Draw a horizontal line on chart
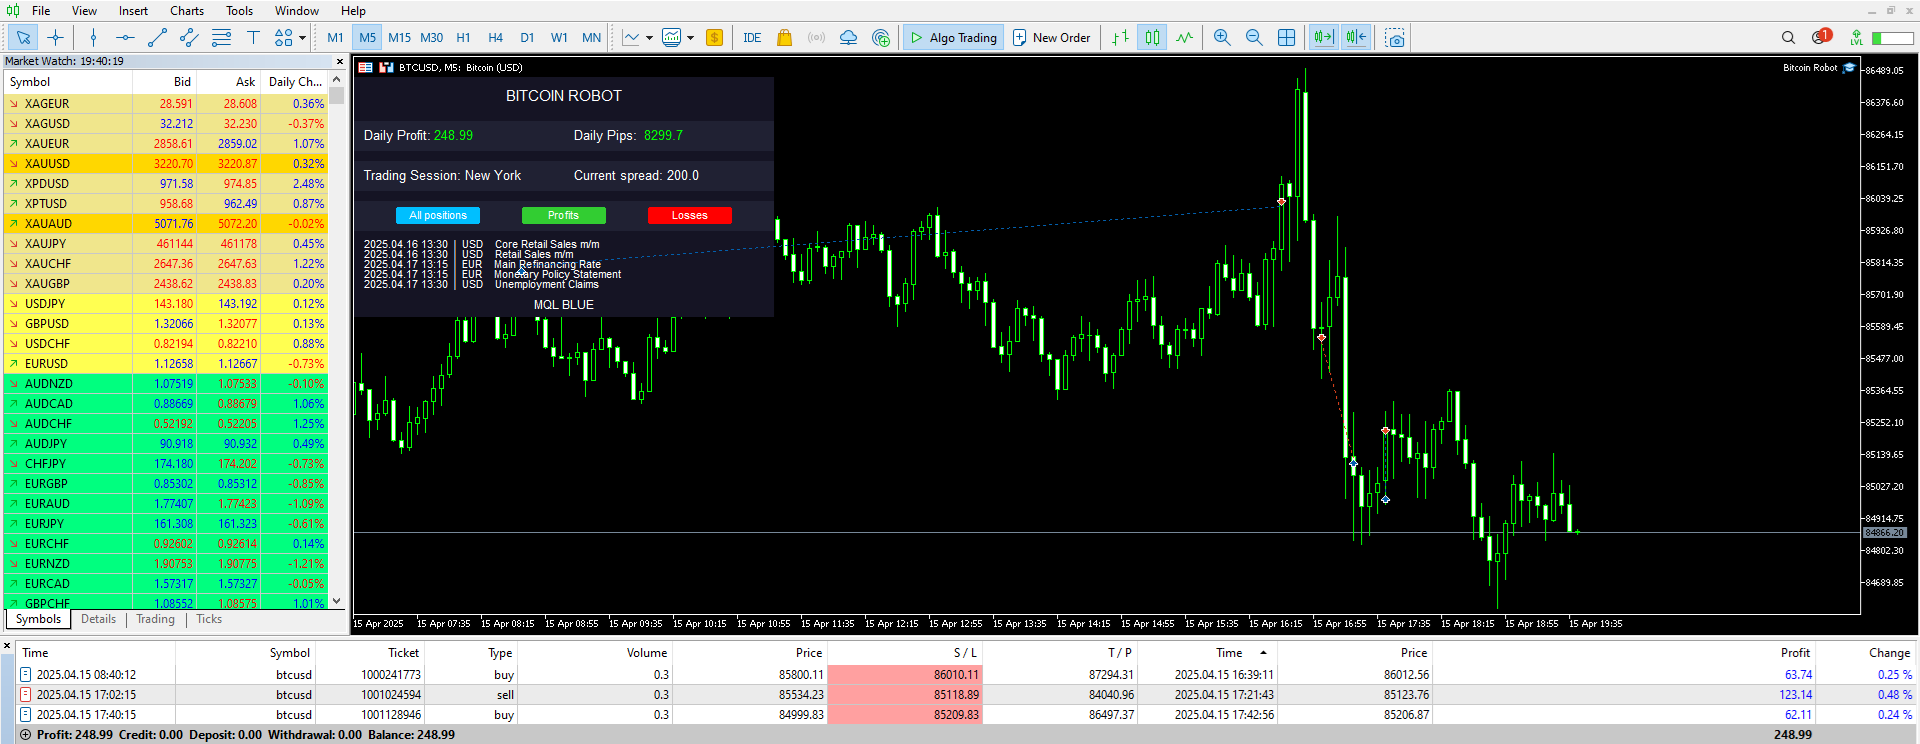1920x744 pixels. click(x=125, y=38)
